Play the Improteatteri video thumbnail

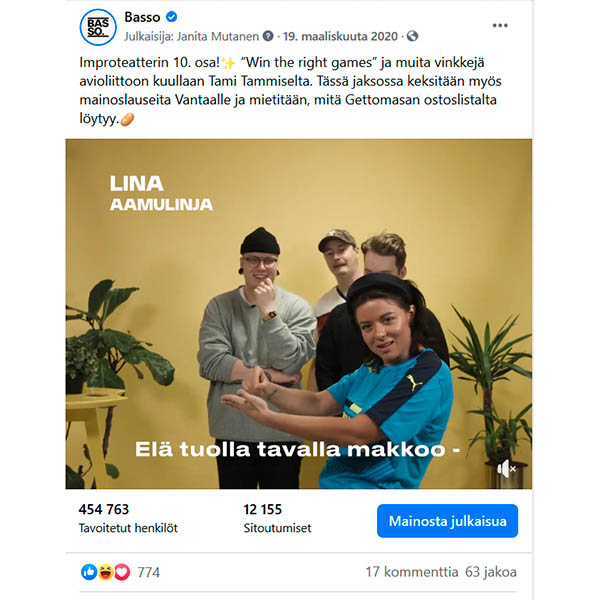298,314
